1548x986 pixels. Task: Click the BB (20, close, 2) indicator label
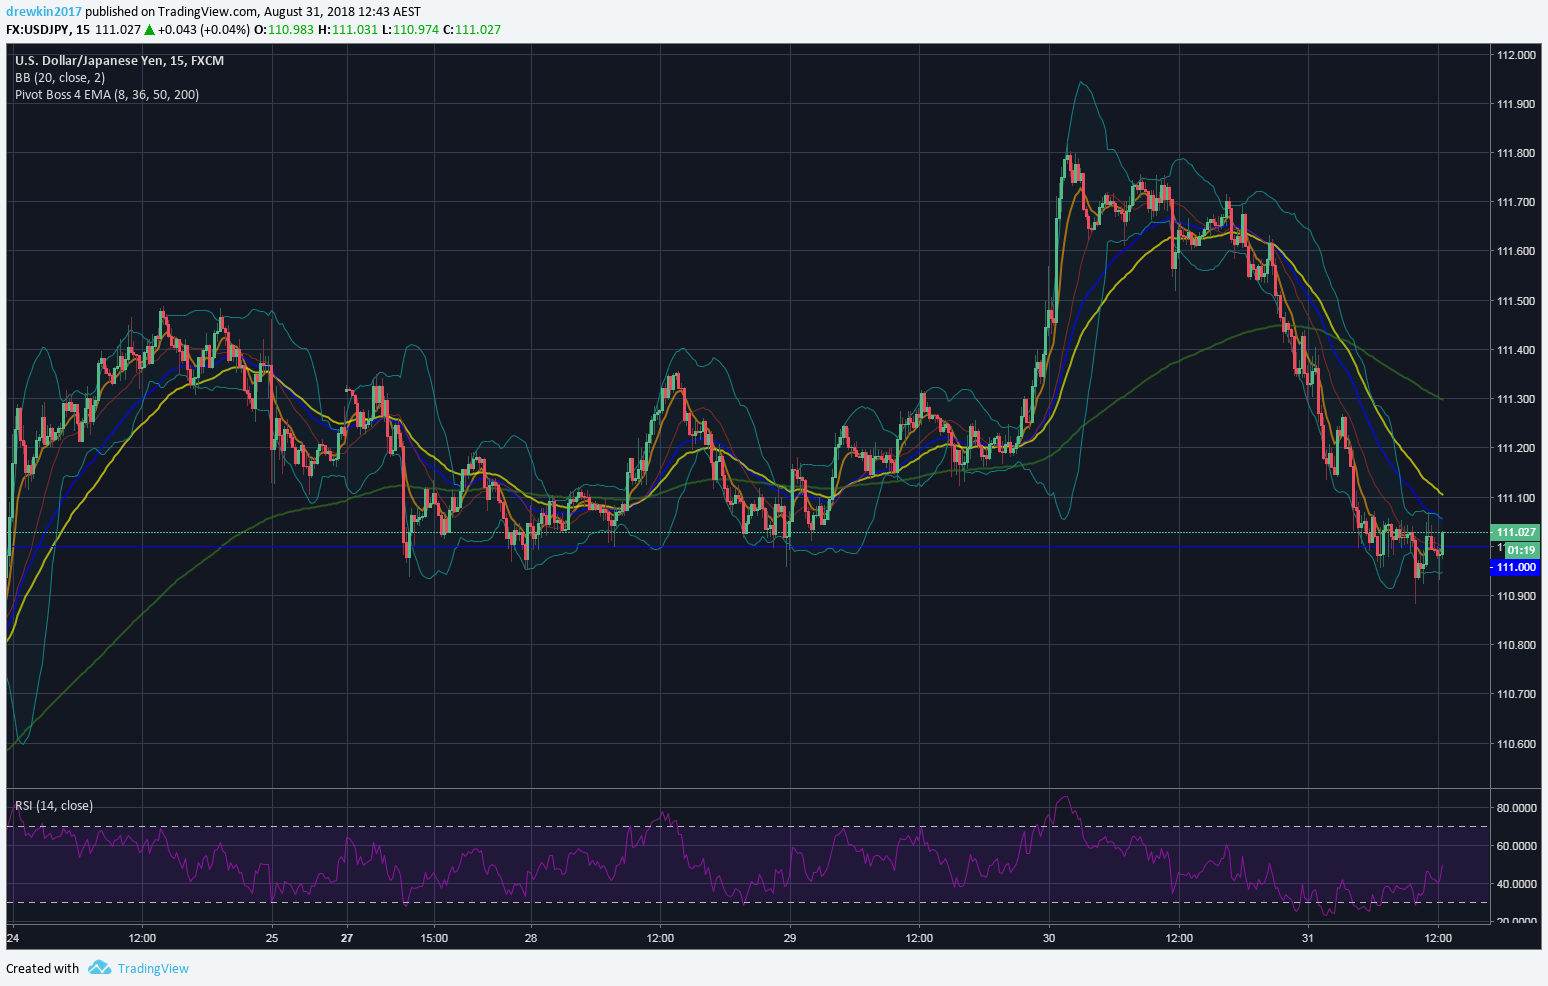pos(60,78)
